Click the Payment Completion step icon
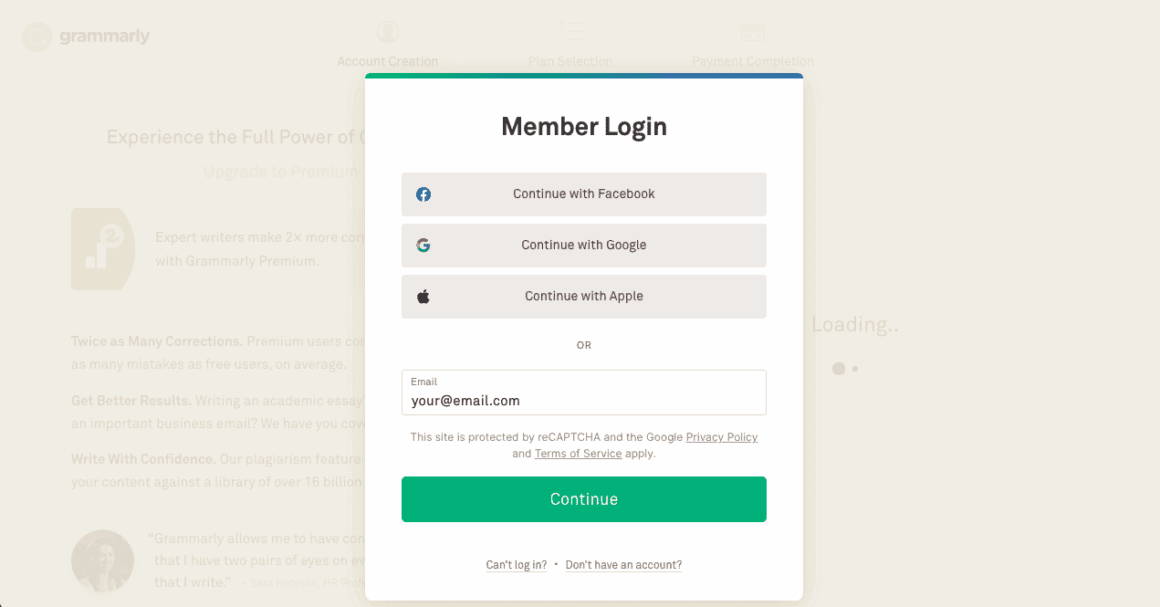This screenshot has height=607, width=1160. [752, 33]
